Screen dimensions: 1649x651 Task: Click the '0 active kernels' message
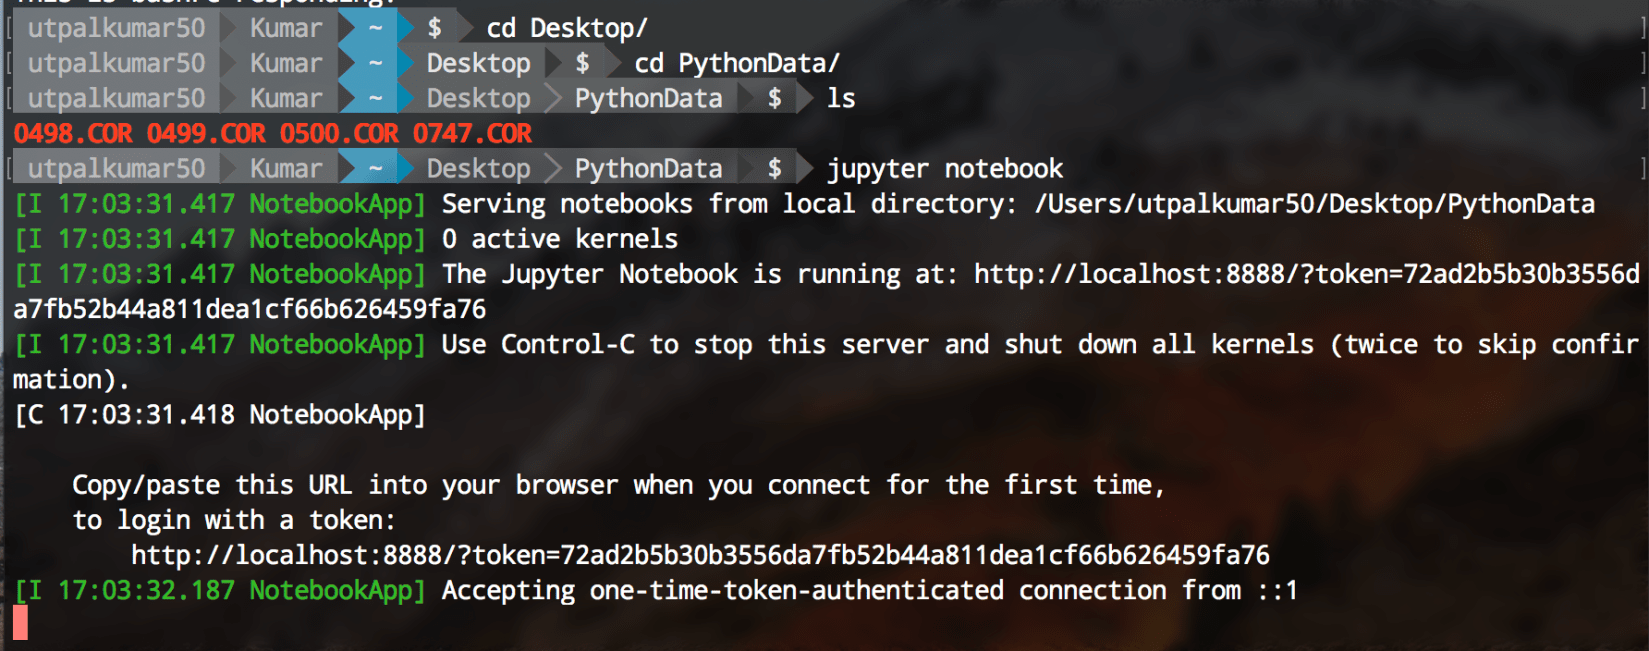[x=560, y=239]
